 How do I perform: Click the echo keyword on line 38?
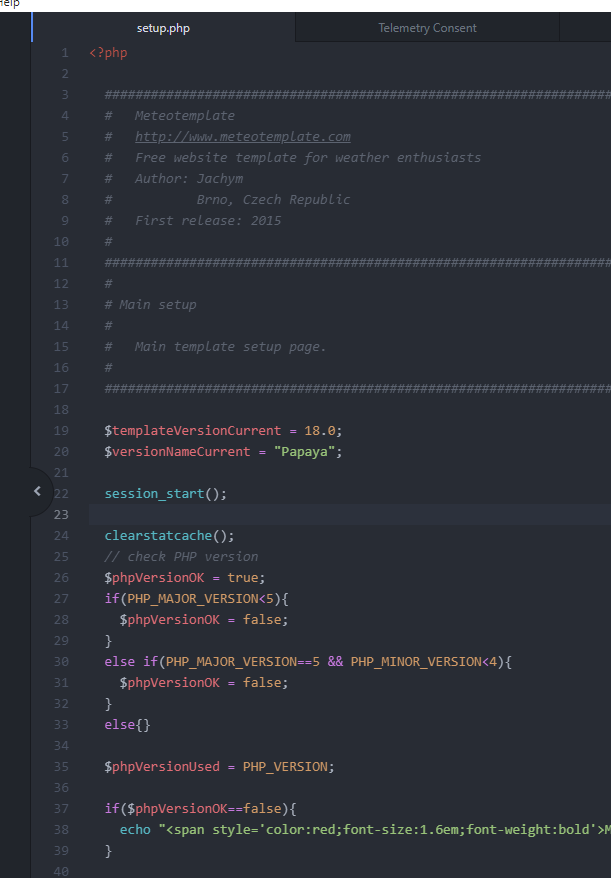point(135,830)
